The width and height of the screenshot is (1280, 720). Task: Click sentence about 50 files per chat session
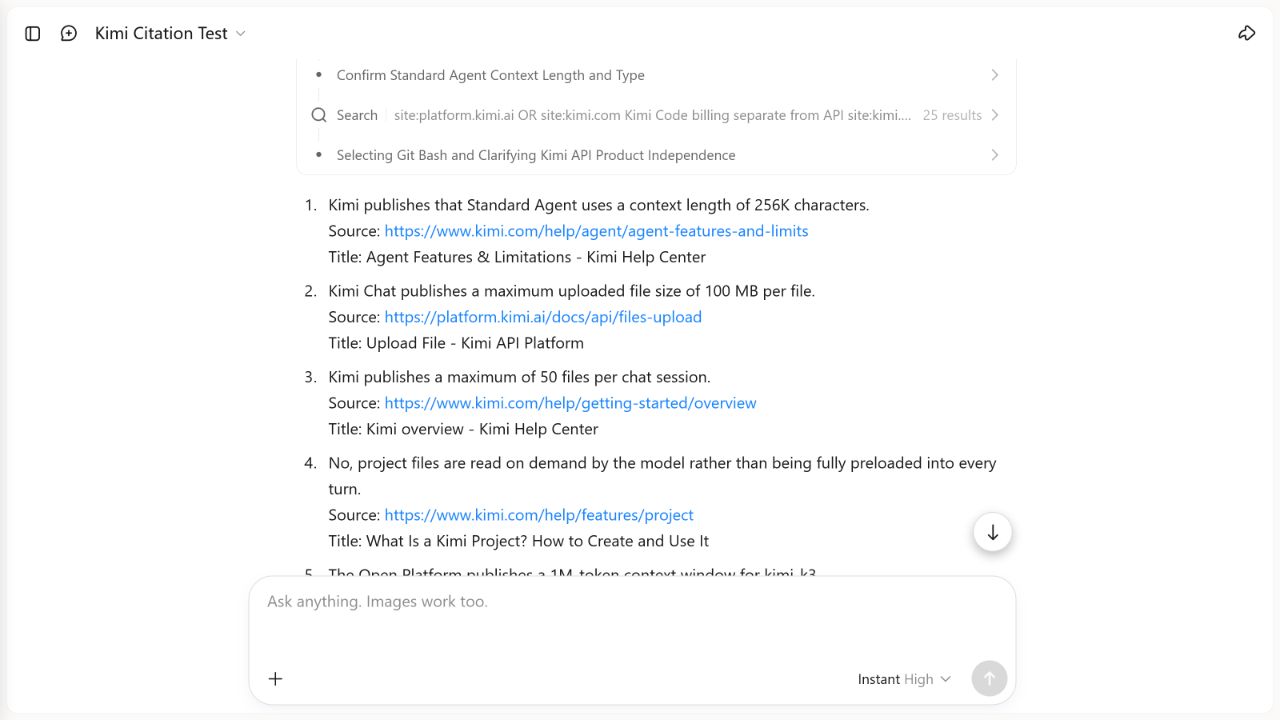pos(519,377)
